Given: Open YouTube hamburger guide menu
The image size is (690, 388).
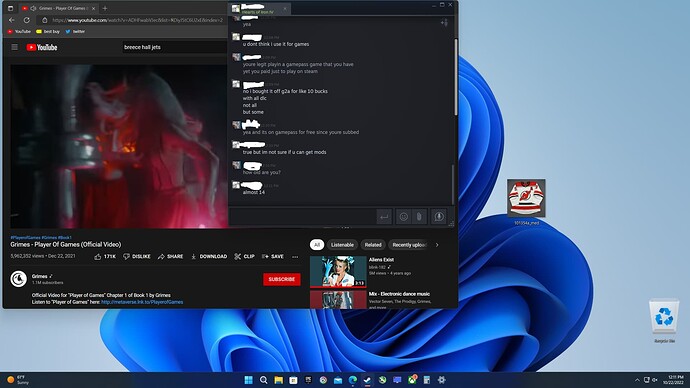Looking at the screenshot, I should coord(15,47).
